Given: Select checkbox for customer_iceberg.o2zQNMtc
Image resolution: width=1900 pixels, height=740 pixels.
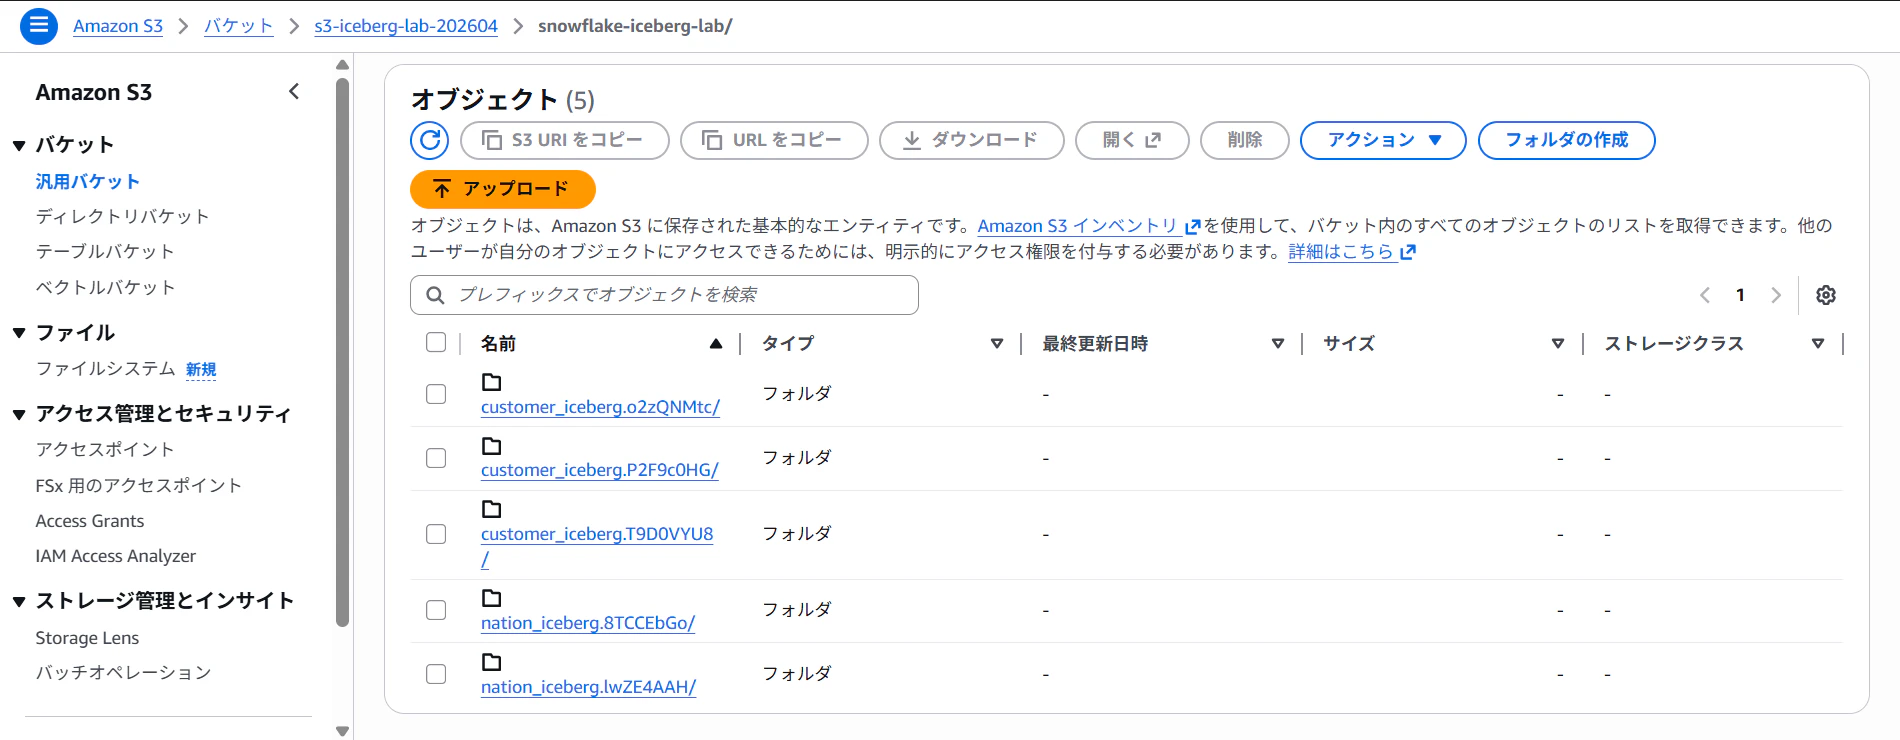Looking at the screenshot, I should coord(436,394).
